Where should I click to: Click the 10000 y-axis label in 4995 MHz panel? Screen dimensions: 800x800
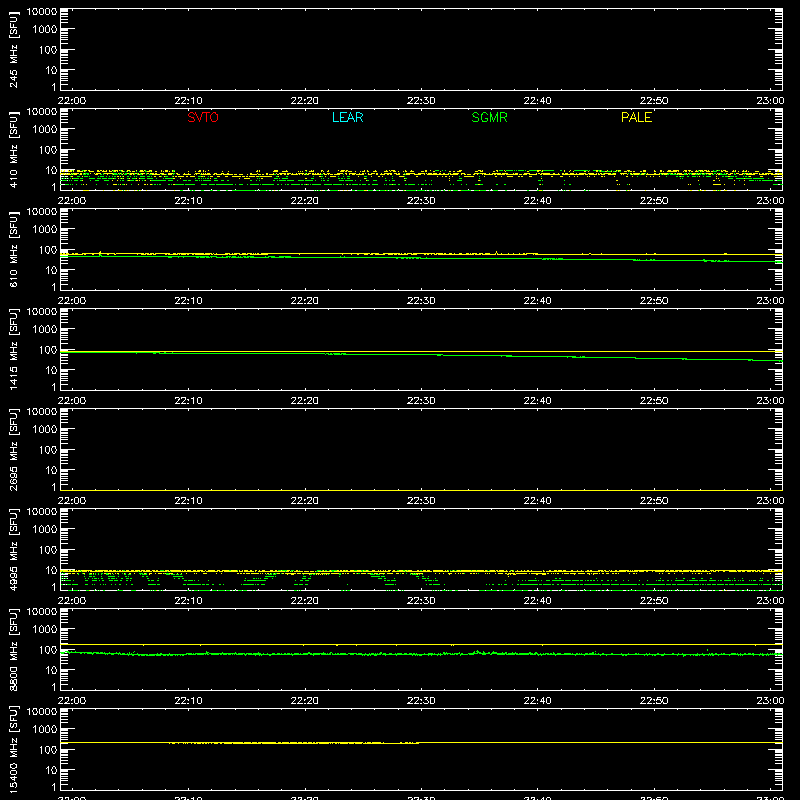tap(42, 512)
